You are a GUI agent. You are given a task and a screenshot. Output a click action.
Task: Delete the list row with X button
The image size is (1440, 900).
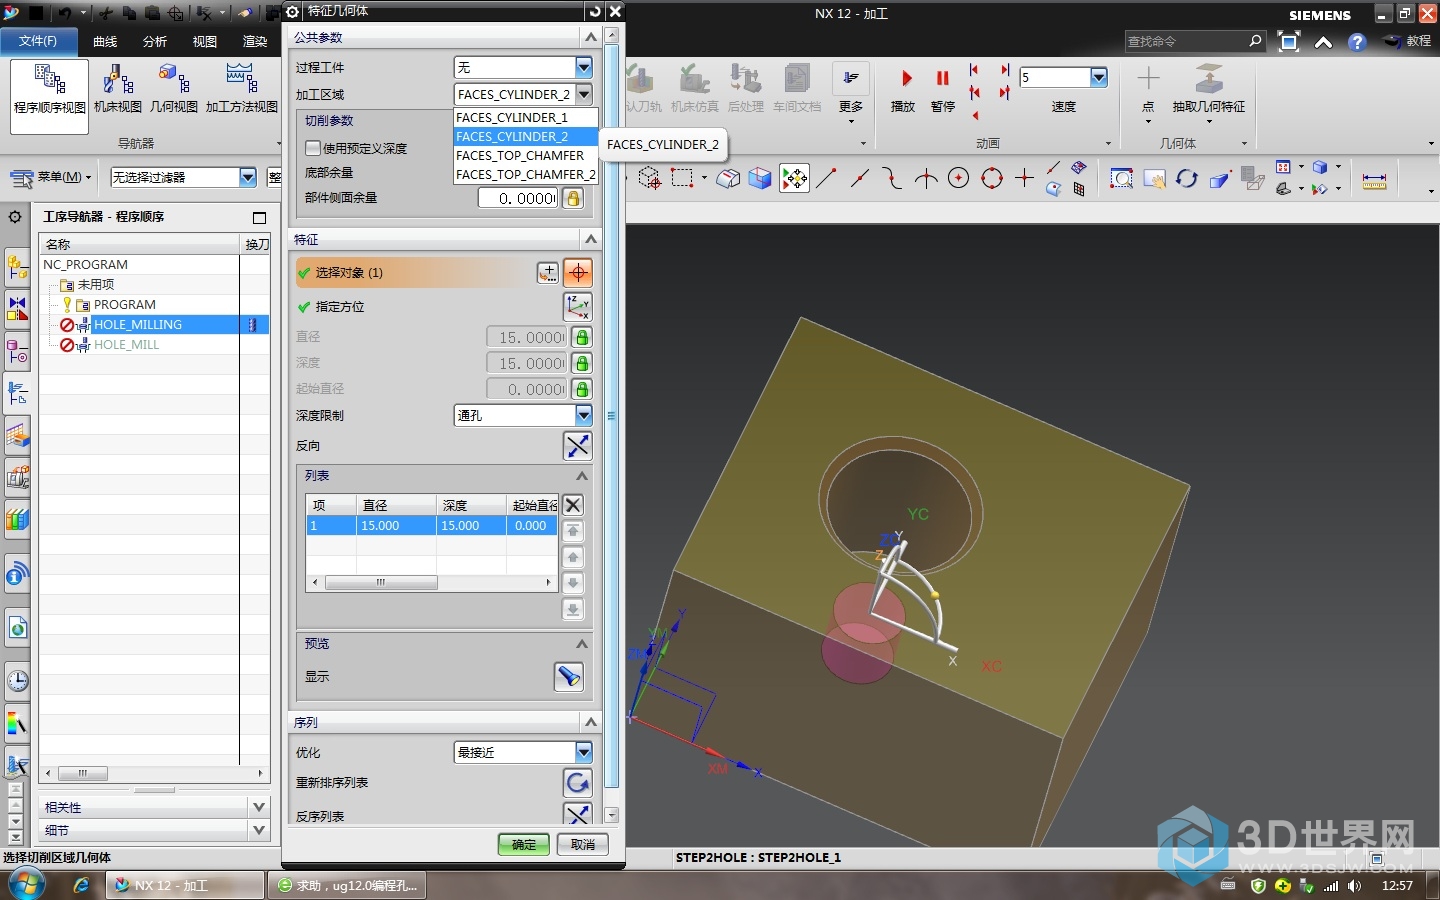pos(573,505)
